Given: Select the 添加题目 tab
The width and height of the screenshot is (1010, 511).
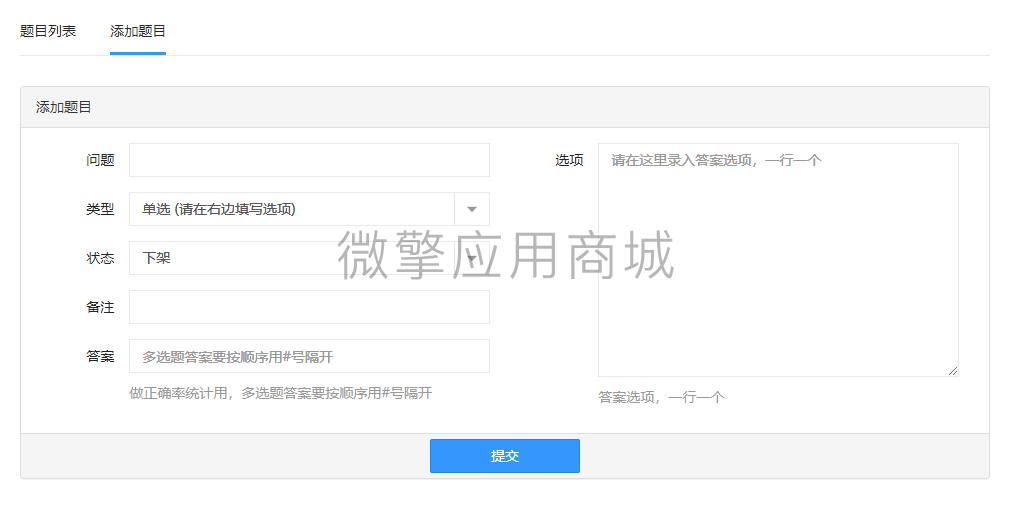Looking at the screenshot, I should tap(138, 31).
